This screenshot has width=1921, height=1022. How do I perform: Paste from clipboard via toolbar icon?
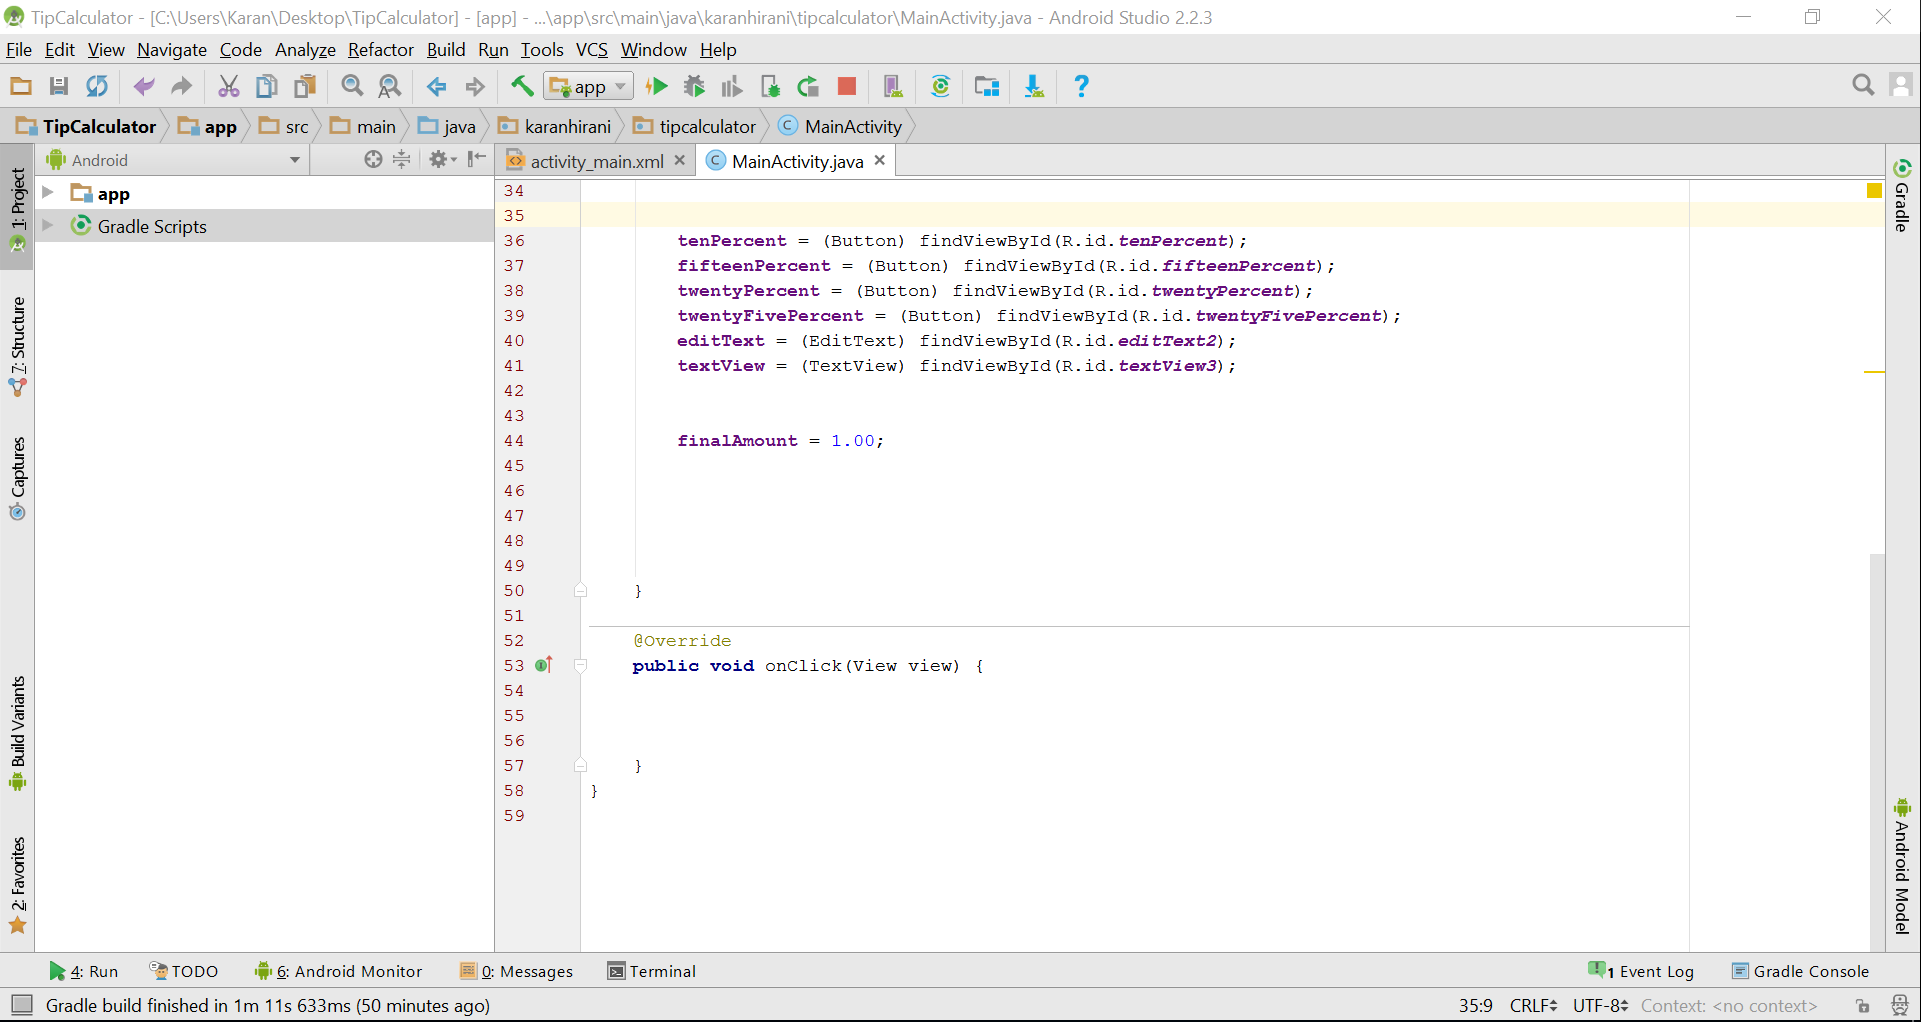tap(305, 87)
